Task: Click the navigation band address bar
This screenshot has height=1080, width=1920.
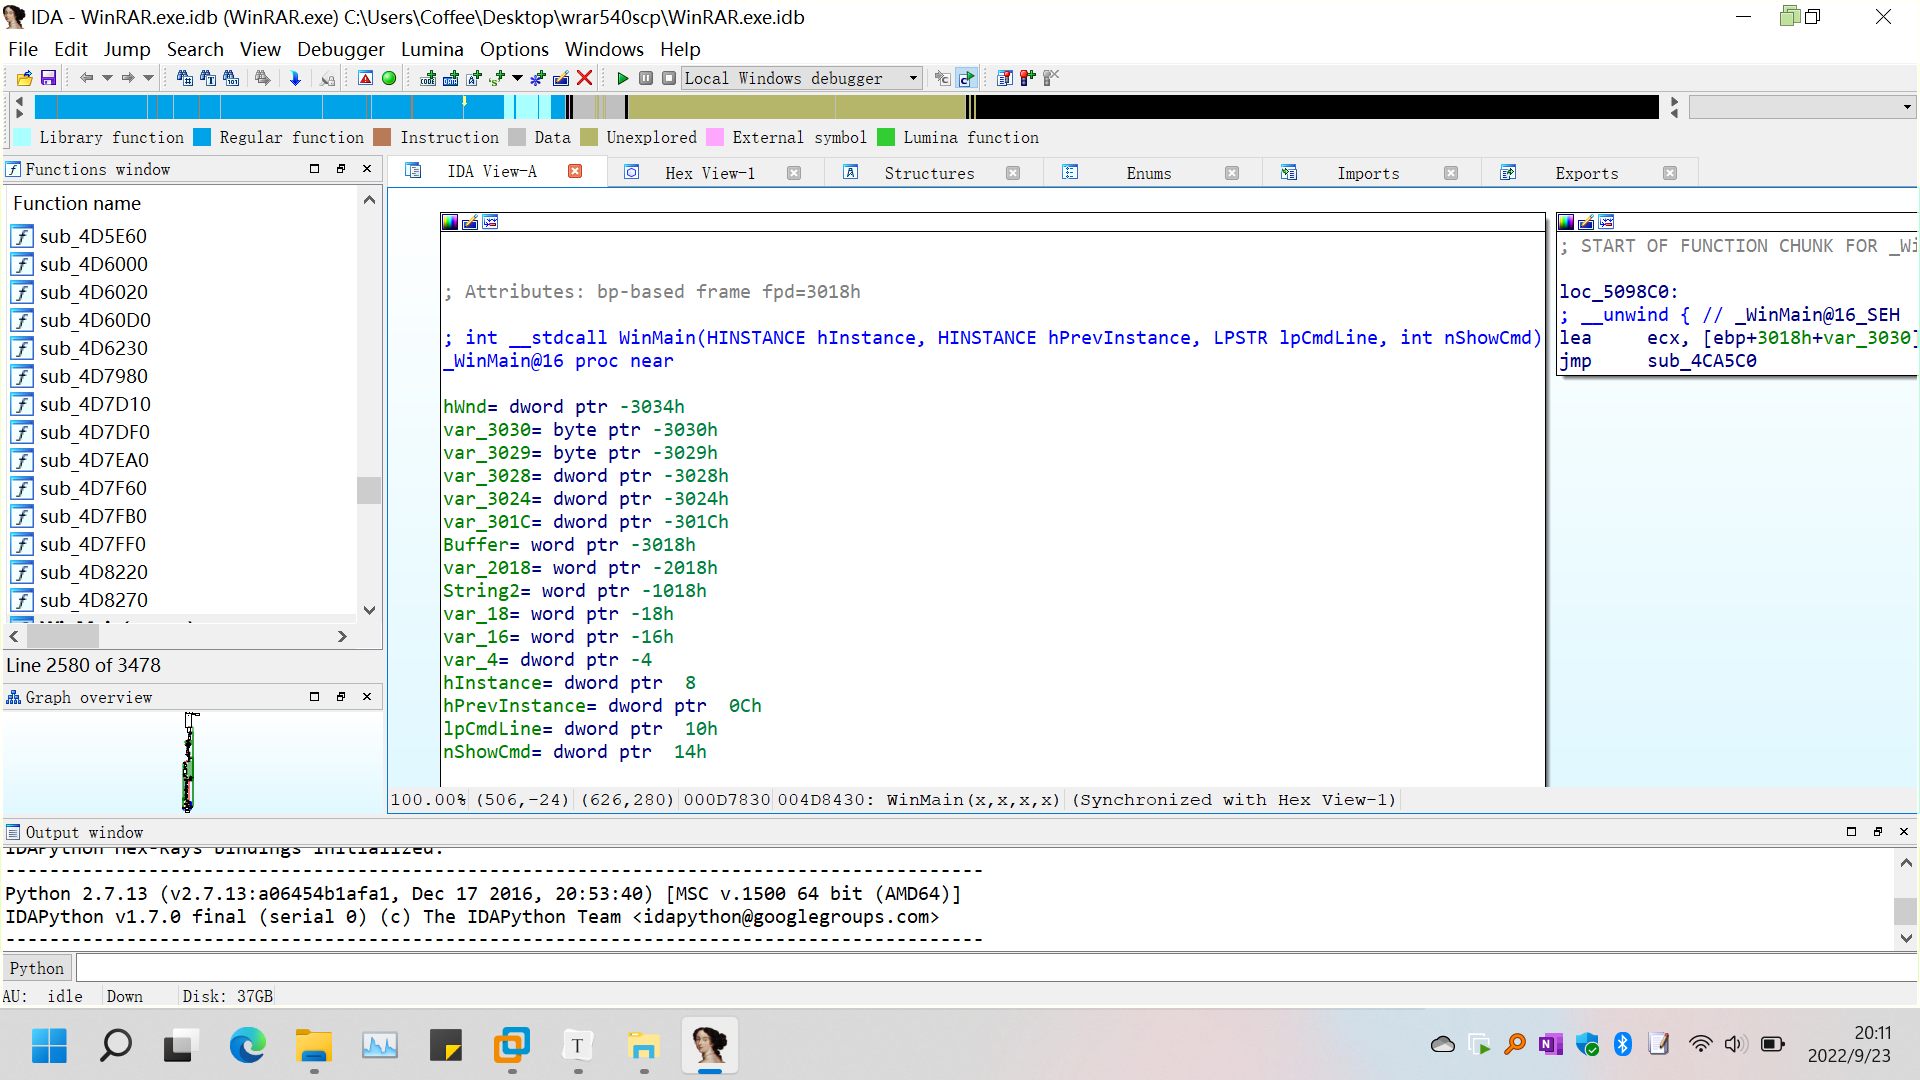Action: tap(846, 106)
